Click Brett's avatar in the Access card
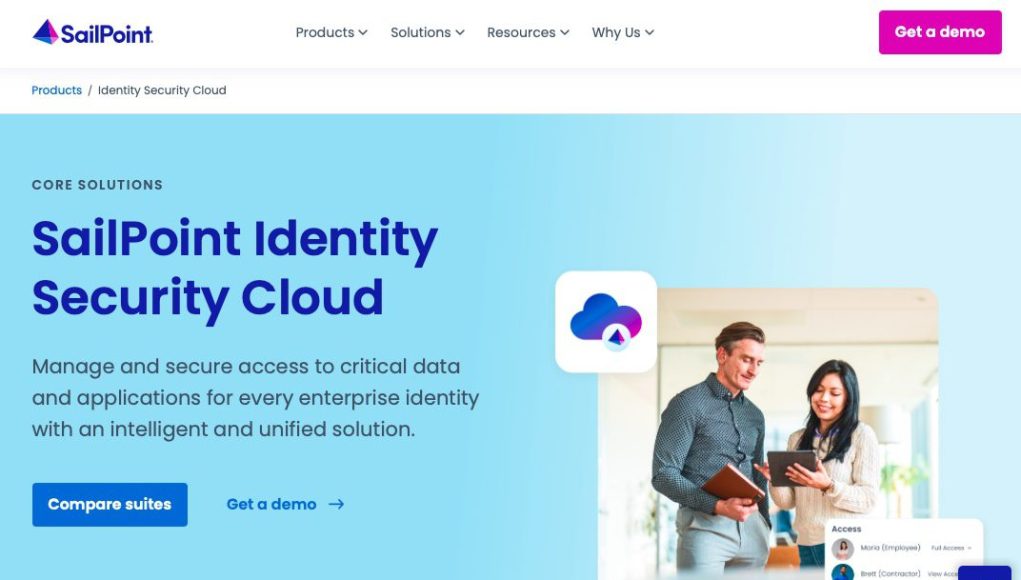This screenshot has height=580, width=1021. [x=843, y=573]
